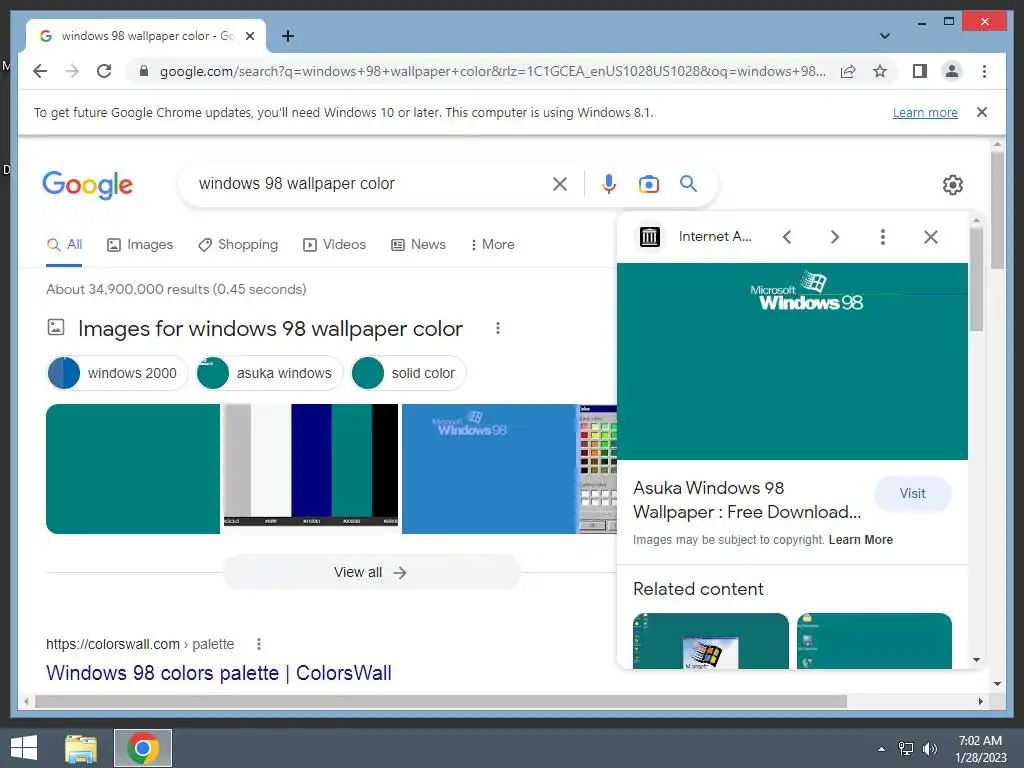Open the Chrome profile avatar

click(x=952, y=71)
